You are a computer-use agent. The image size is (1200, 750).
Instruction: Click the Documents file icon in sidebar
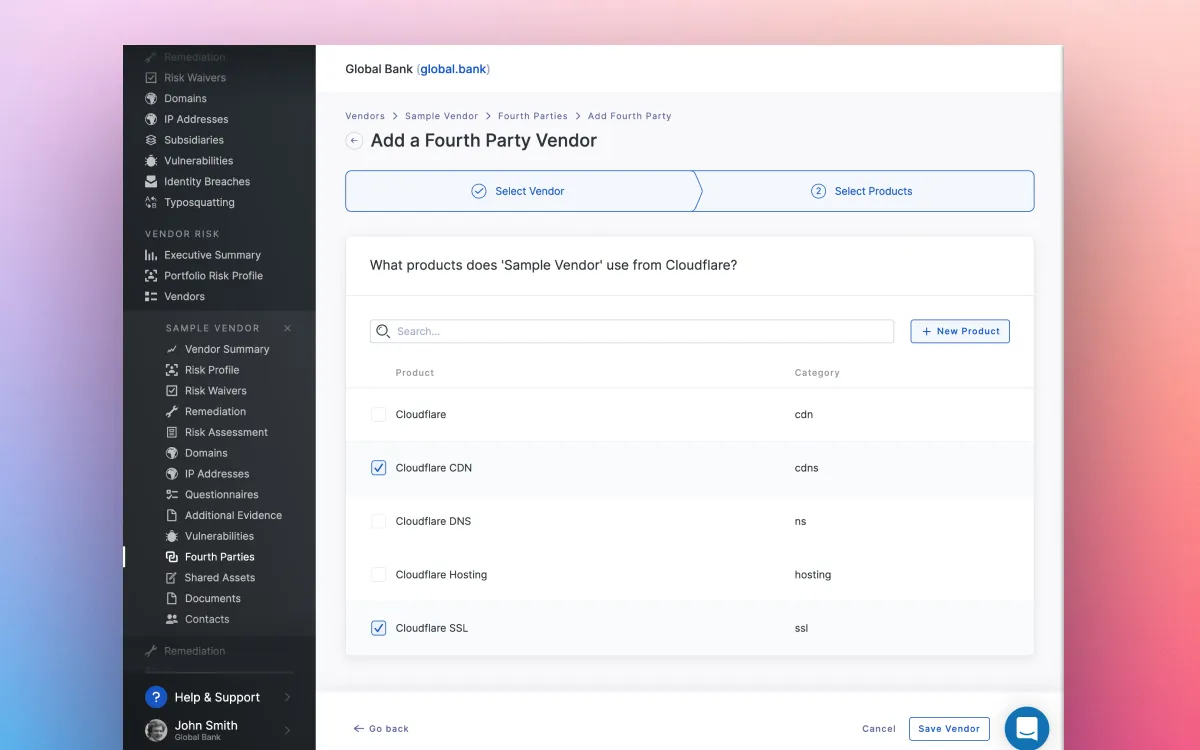tap(172, 598)
